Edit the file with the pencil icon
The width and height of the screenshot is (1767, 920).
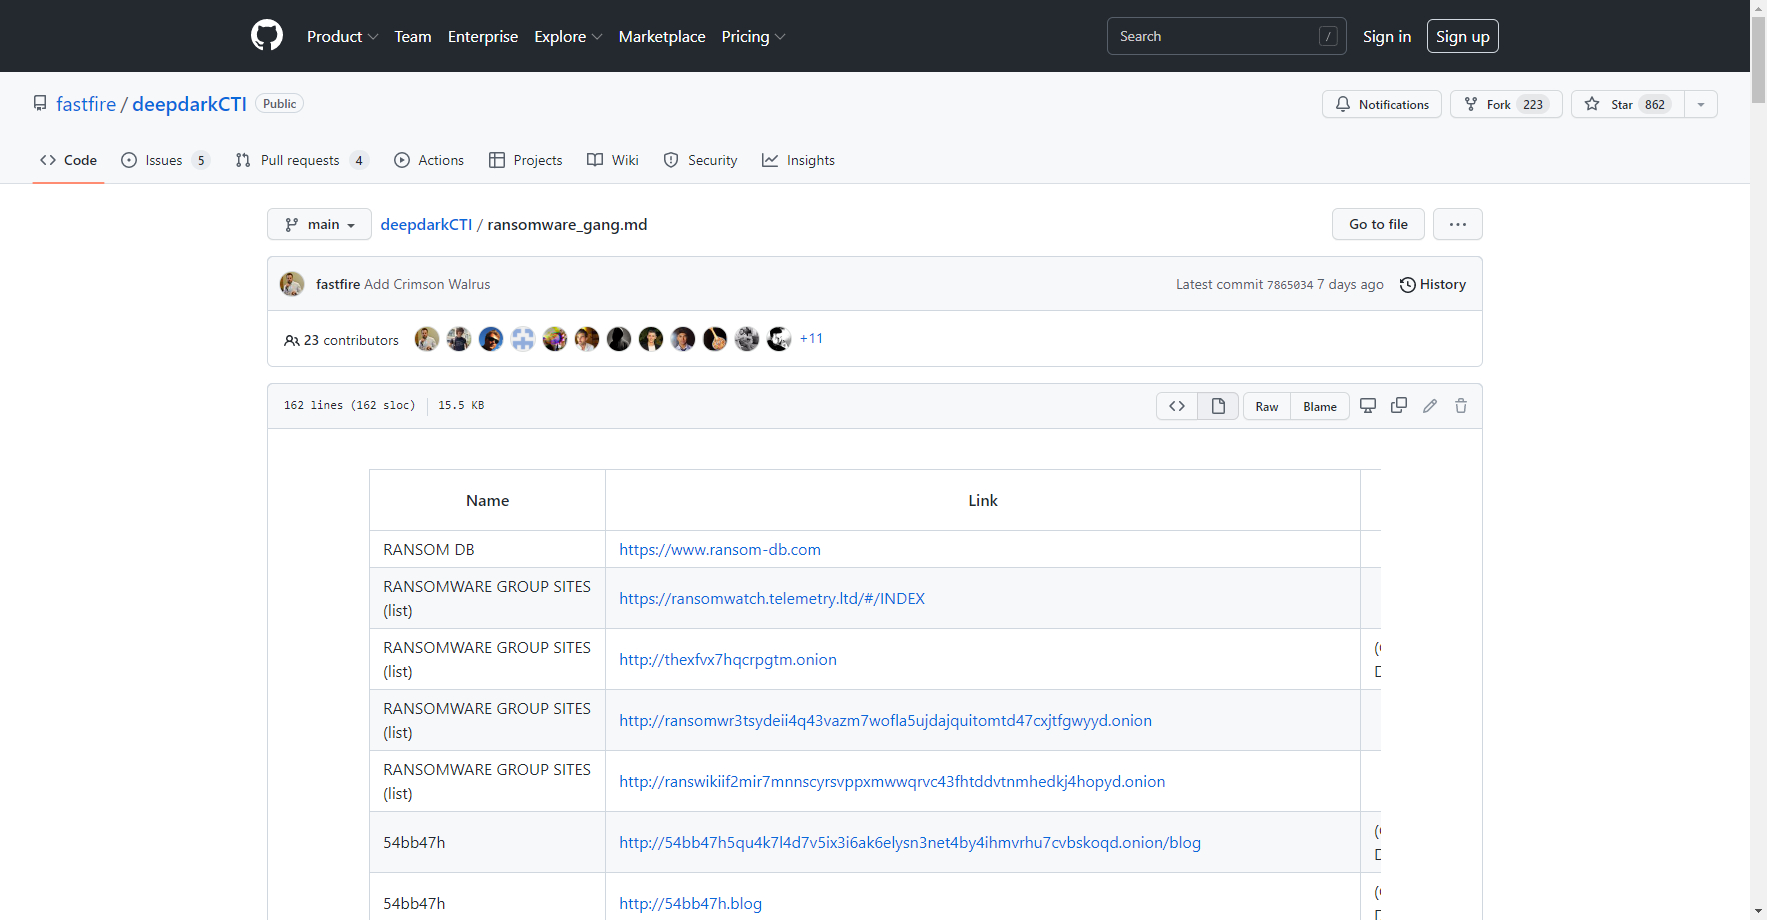pos(1429,405)
